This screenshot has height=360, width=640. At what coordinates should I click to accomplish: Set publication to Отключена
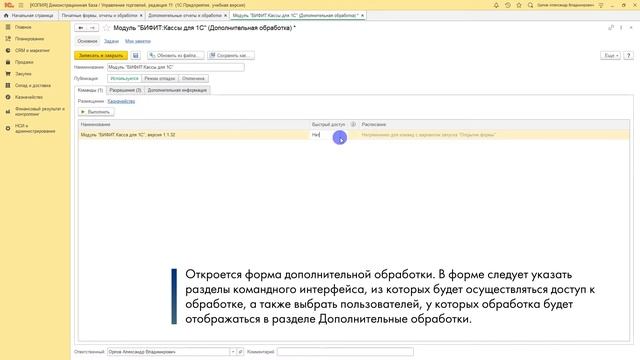pyautogui.click(x=193, y=78)
